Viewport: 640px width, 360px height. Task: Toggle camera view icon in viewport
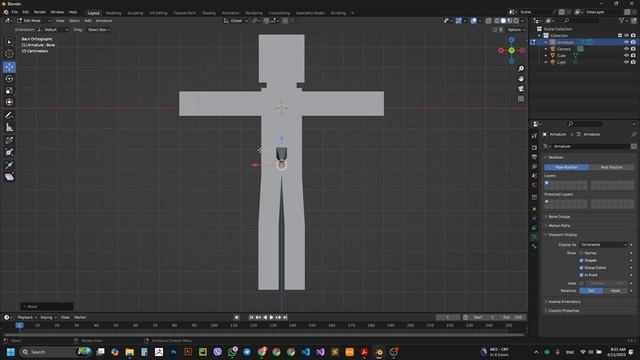coord(521,89)
